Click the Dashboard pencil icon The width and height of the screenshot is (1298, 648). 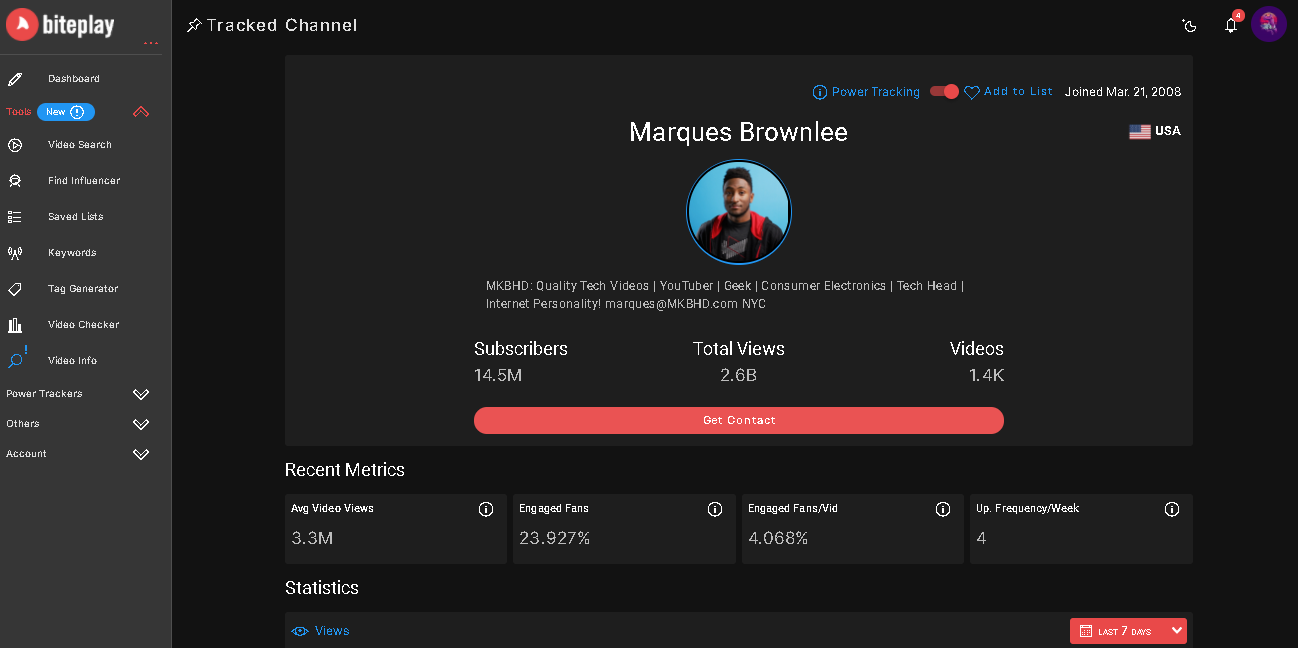pos(15,79)
